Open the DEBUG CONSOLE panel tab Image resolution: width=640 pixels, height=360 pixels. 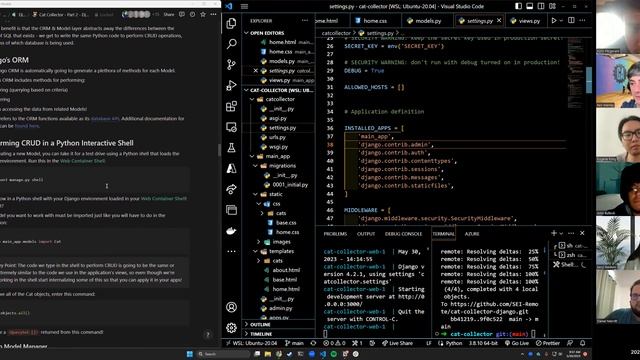pyautogui.click(x=403, y=234)
